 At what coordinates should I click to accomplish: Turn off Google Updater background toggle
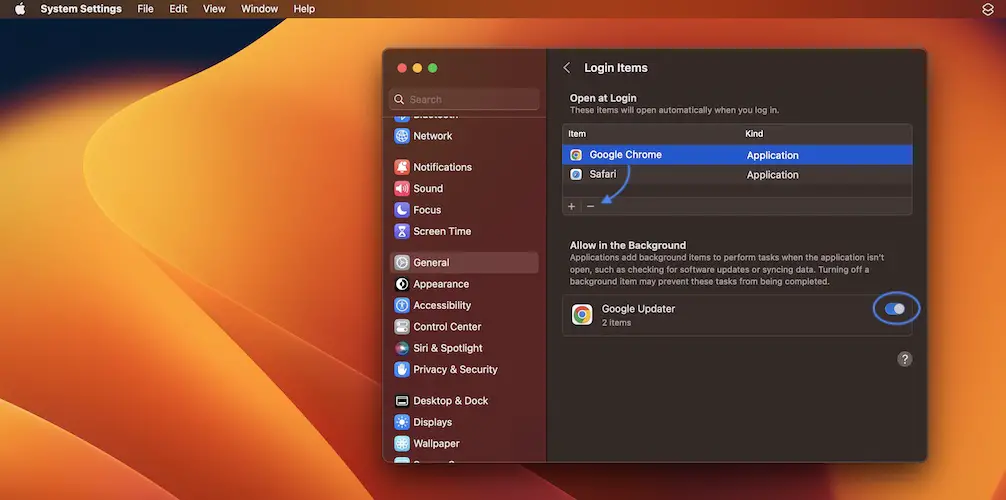point(894,309)
